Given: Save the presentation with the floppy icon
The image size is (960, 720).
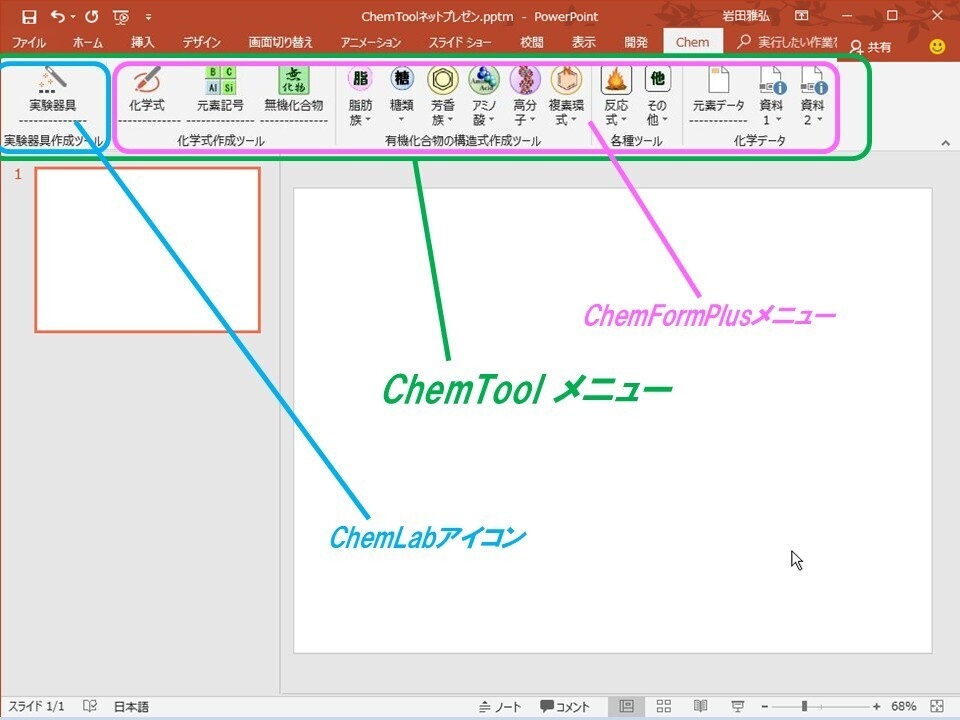Looking at the screenshot, I should (29, 17).
